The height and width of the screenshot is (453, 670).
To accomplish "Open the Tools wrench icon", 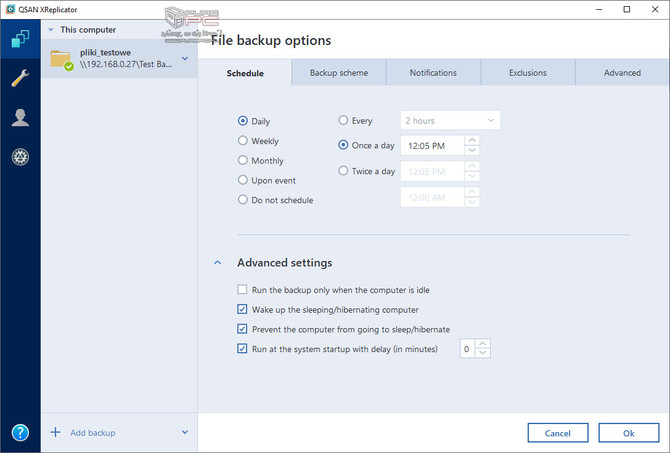I will [20, 79].
